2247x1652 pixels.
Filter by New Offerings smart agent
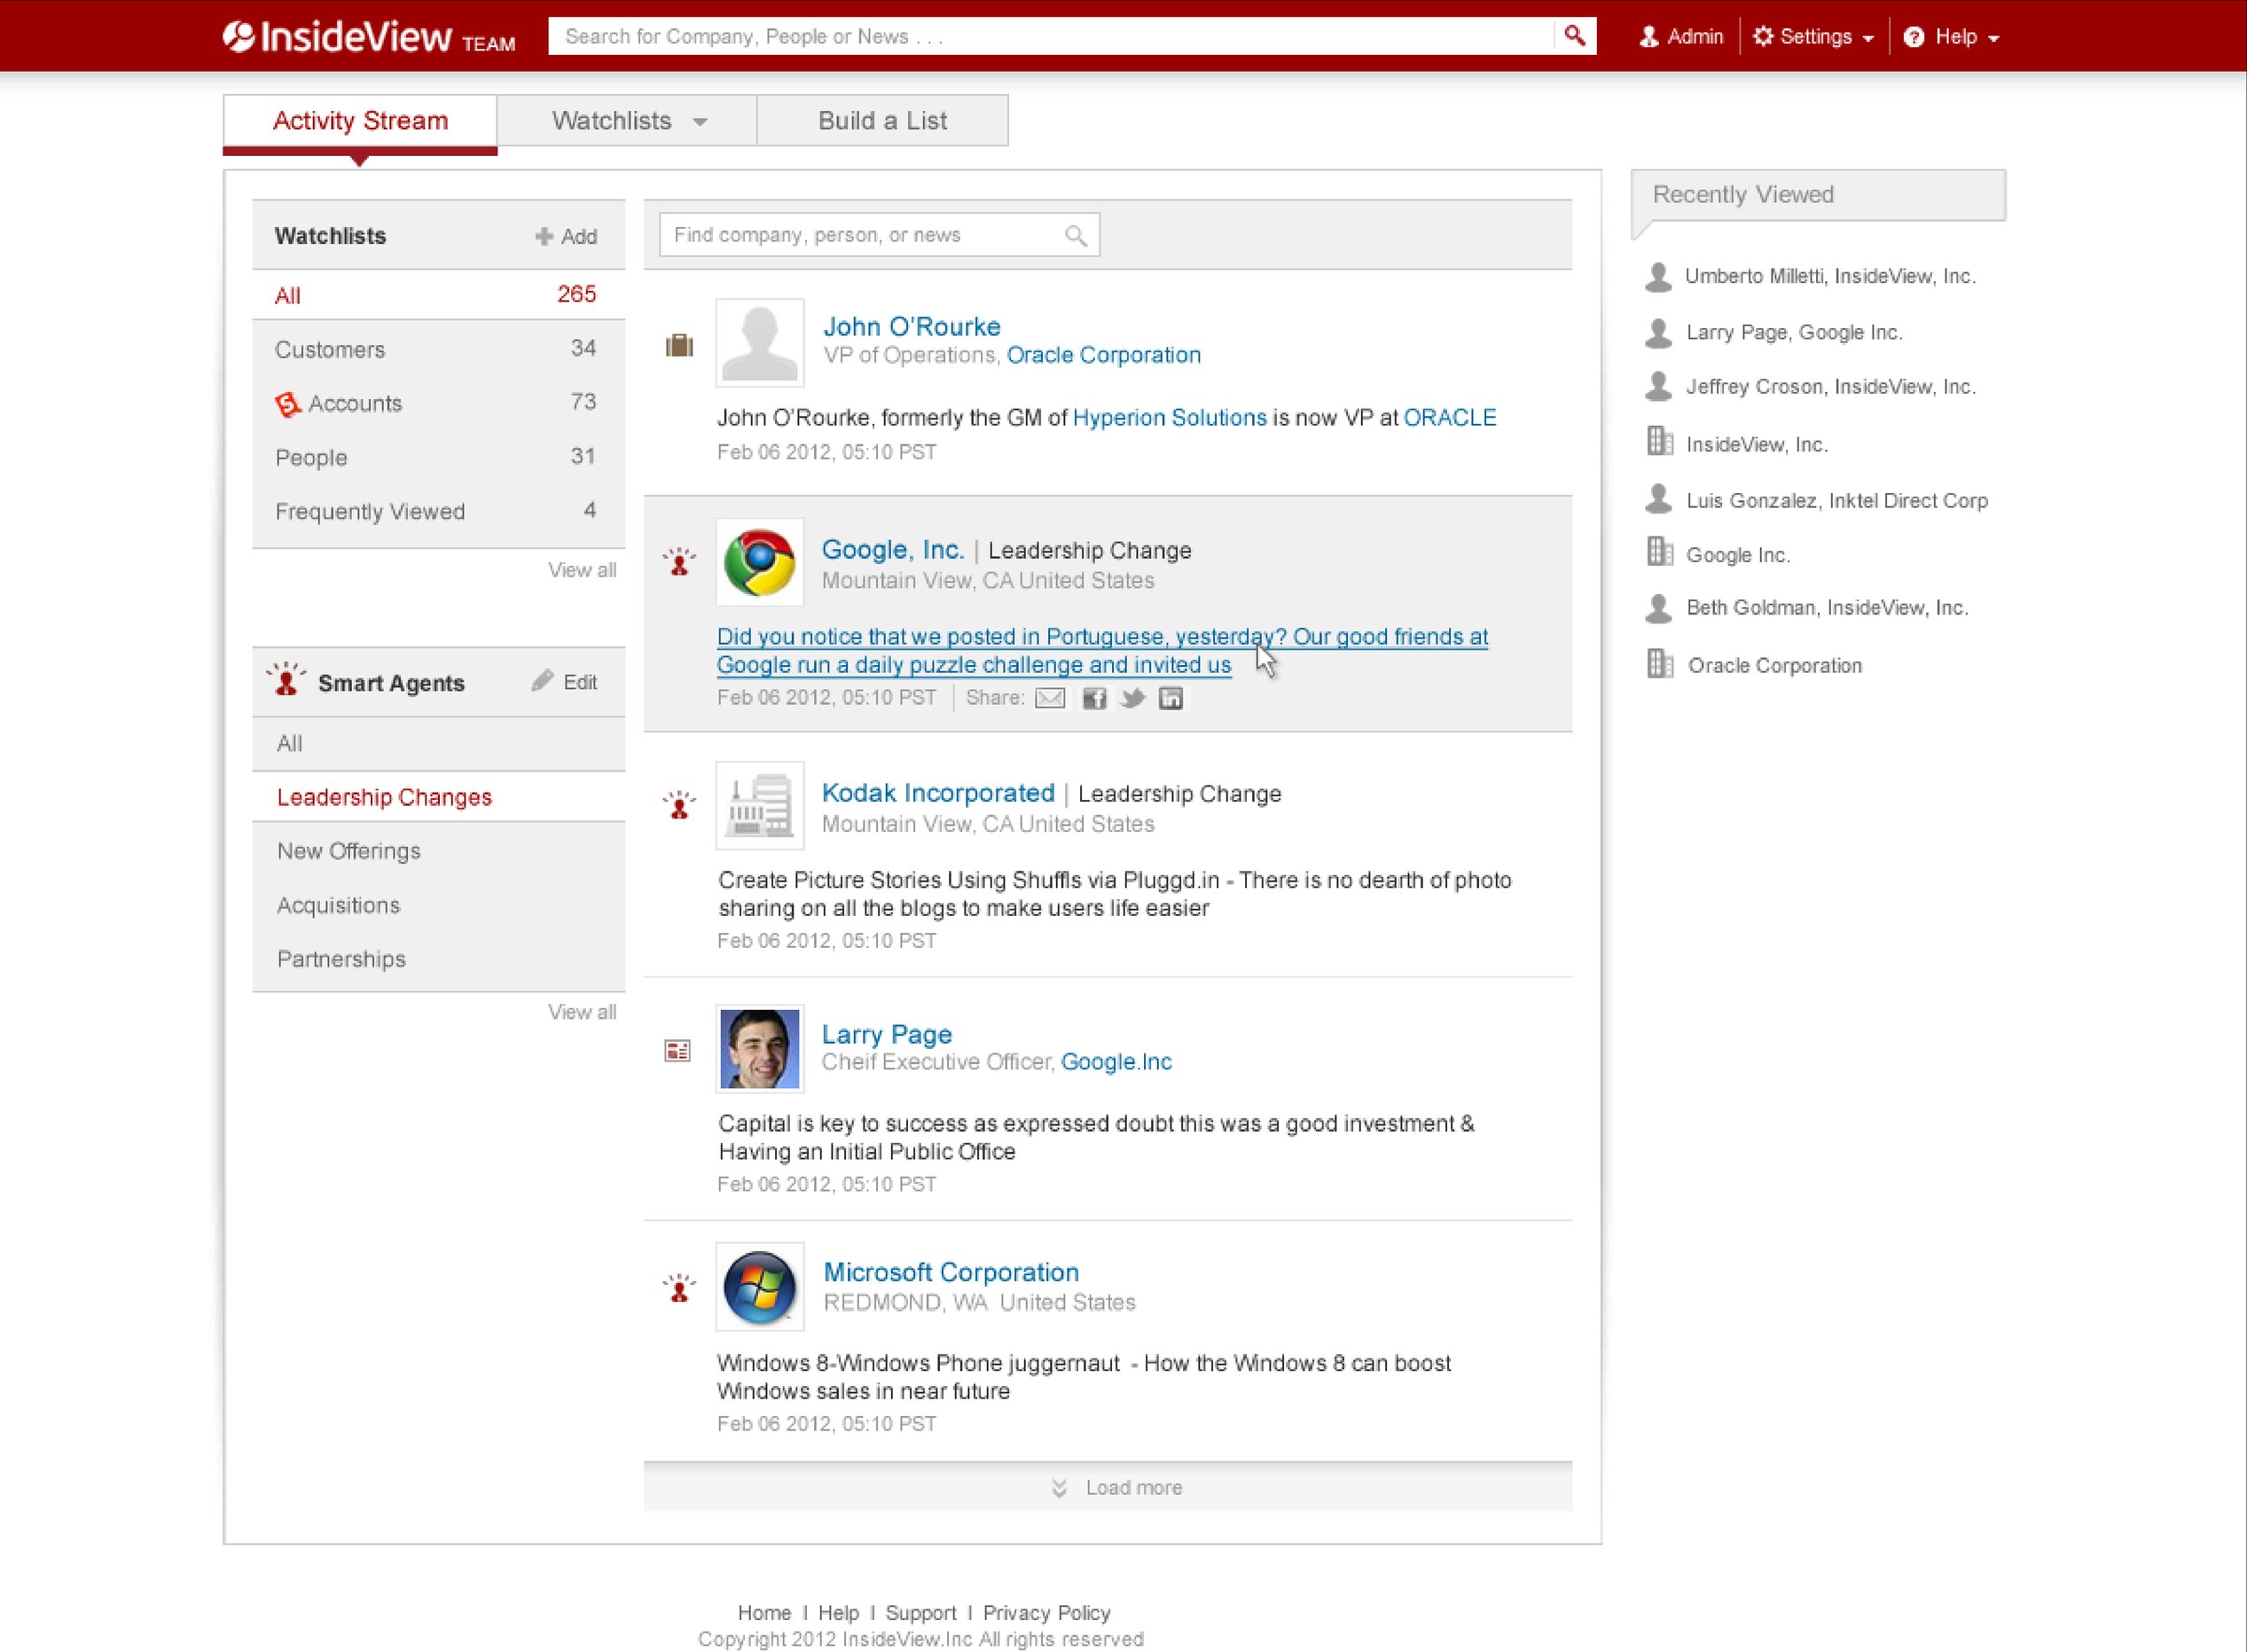pyautogui.click(x=439, y=851)
